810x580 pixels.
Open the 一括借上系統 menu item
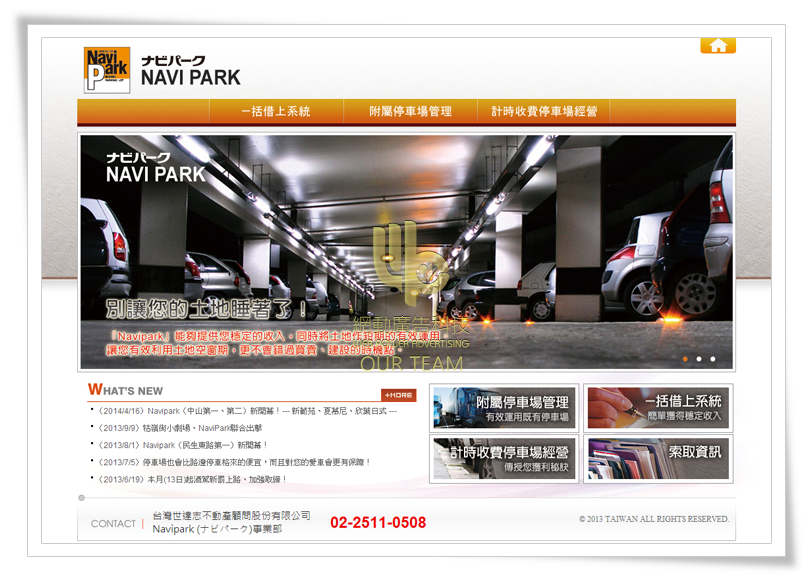click(x=276, y=112)
